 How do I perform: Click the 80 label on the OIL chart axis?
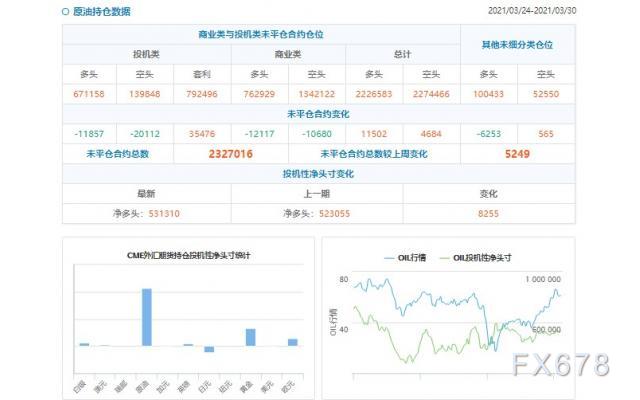click(x=344, y=280)
